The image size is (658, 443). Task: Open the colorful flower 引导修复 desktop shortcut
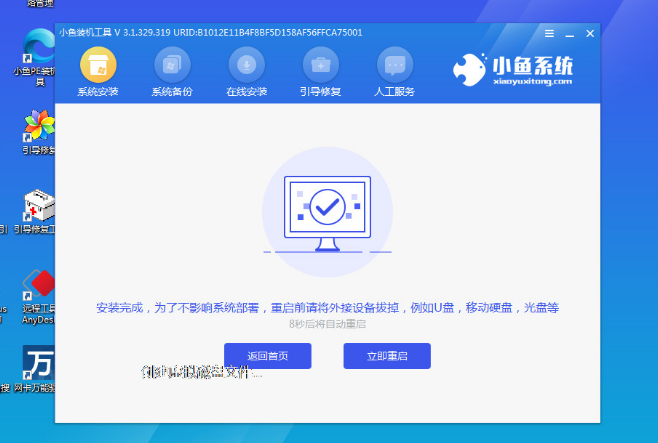(x=38, y=125)
